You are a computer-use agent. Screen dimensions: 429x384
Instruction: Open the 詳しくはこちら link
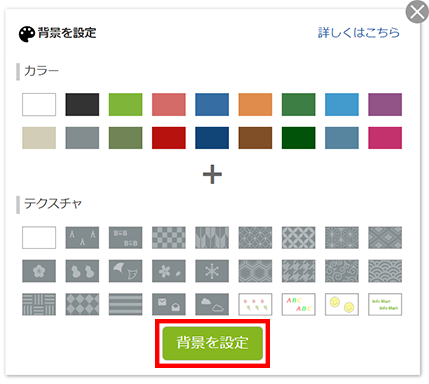click(358, 33)
